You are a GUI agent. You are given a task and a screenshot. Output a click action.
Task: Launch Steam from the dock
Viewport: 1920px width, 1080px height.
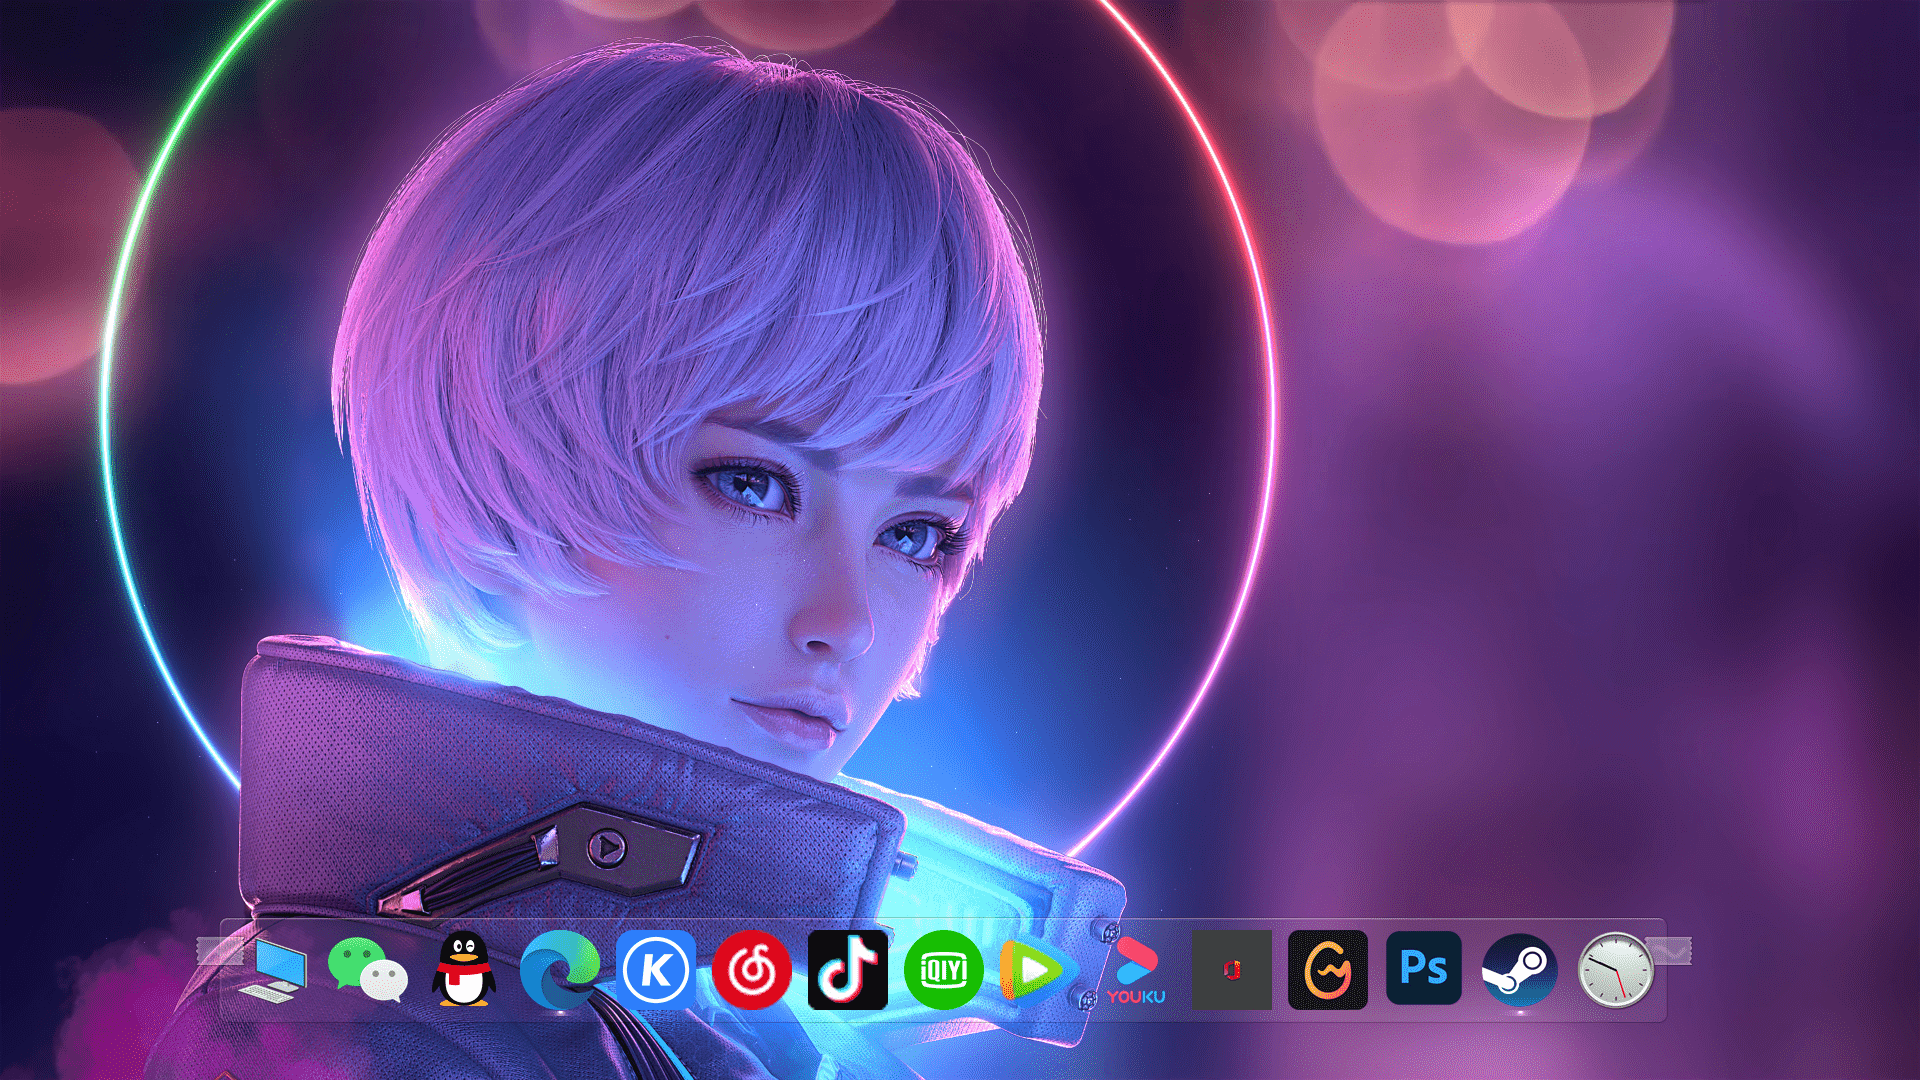pos(1520,969)
